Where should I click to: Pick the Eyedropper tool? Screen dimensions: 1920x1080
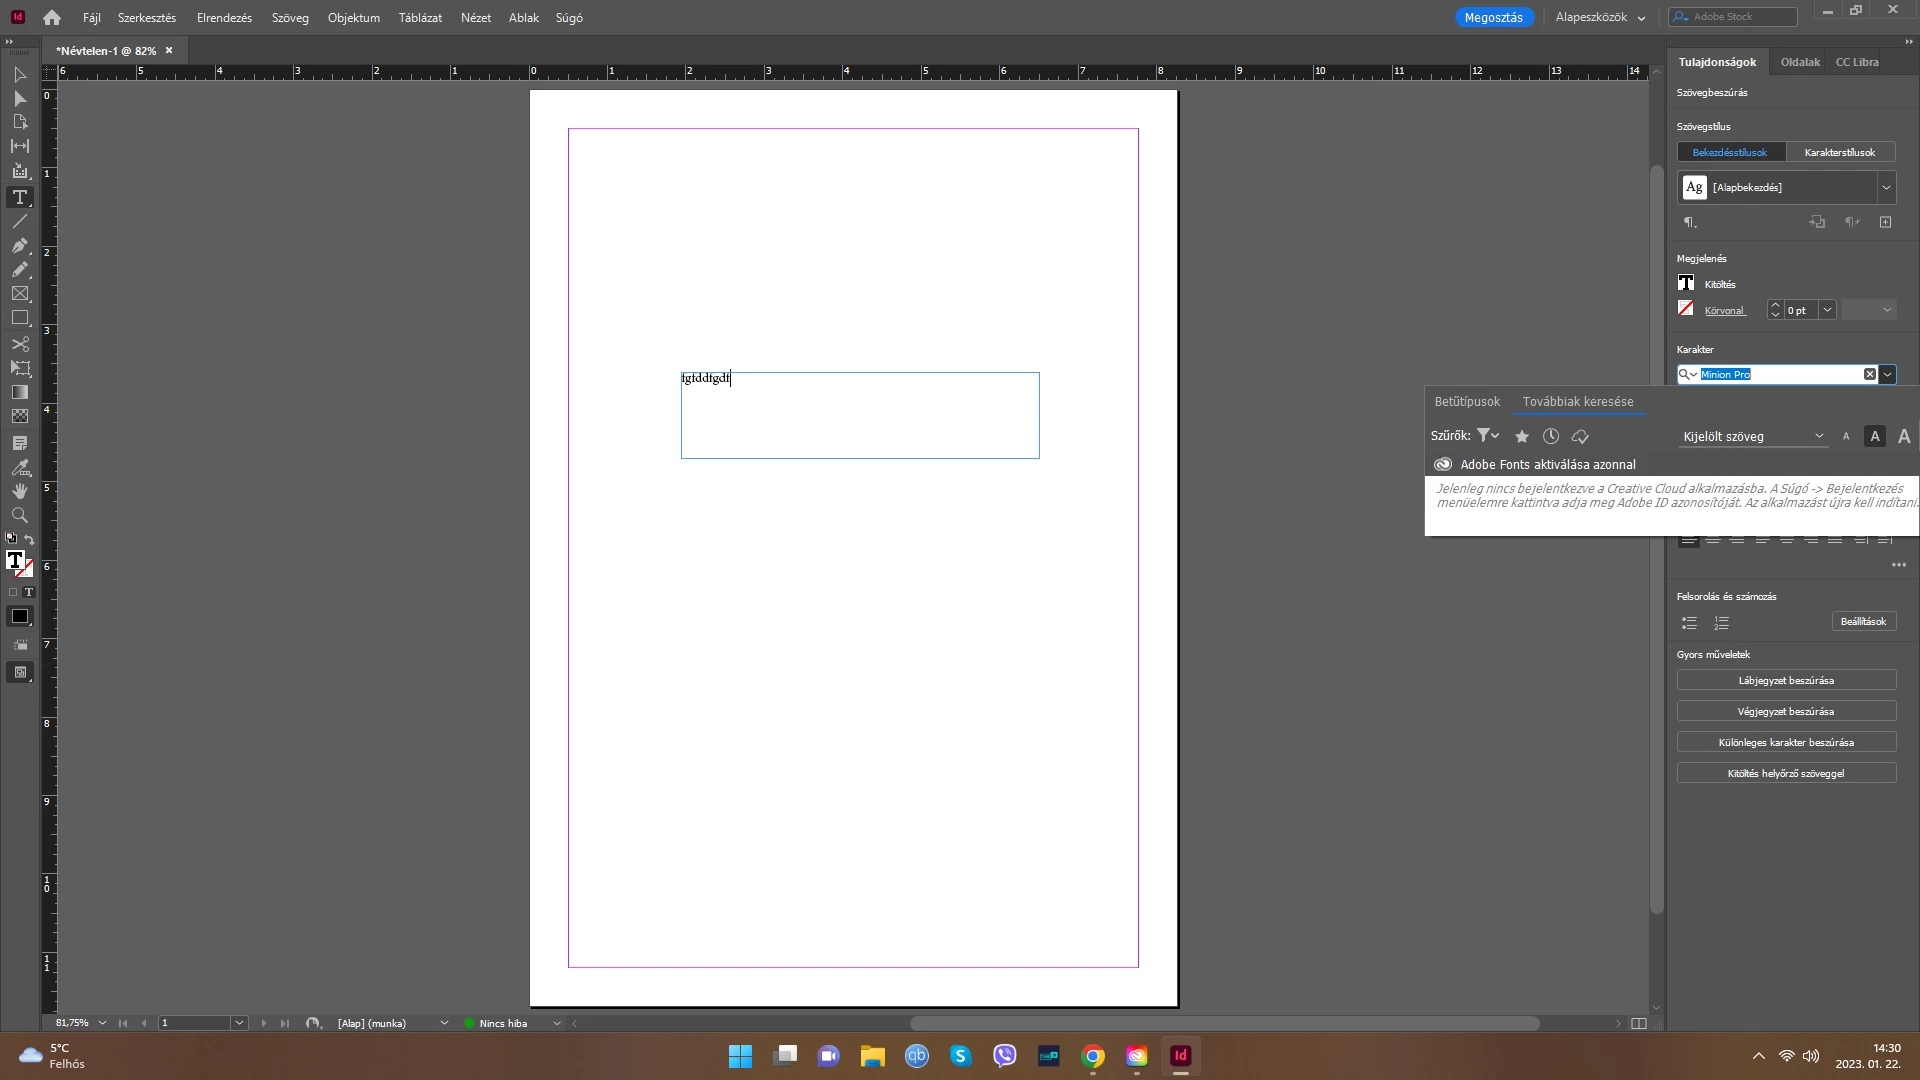(x=19, y=467)
